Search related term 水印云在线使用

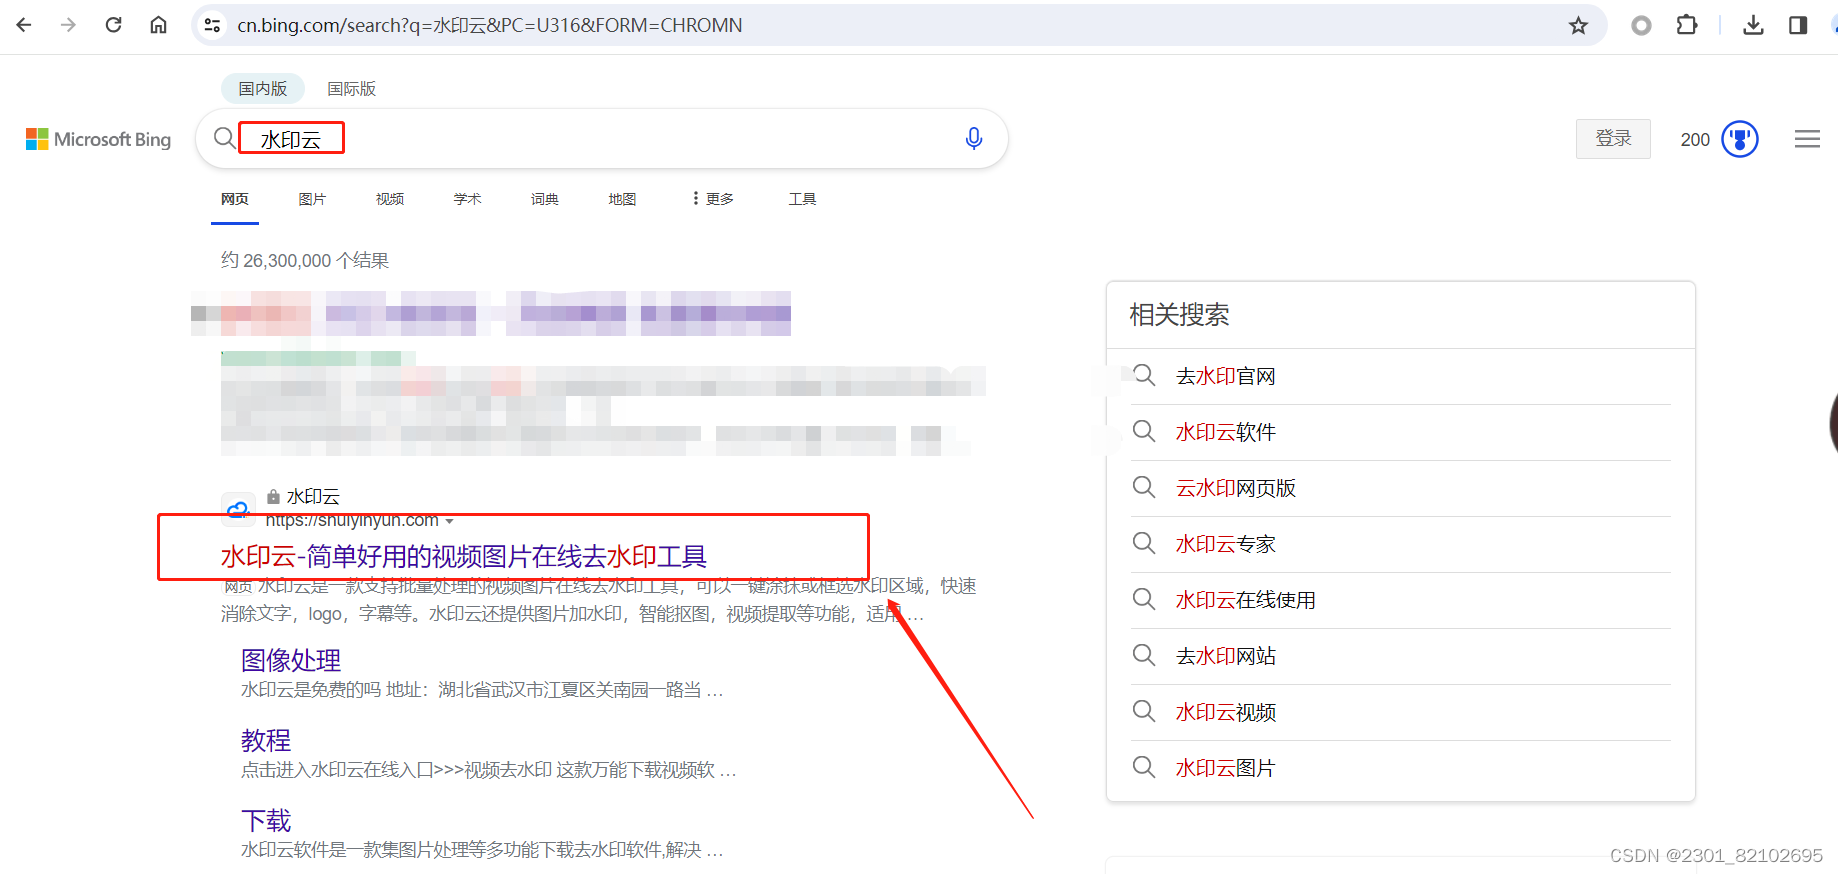click(1246, 600)
